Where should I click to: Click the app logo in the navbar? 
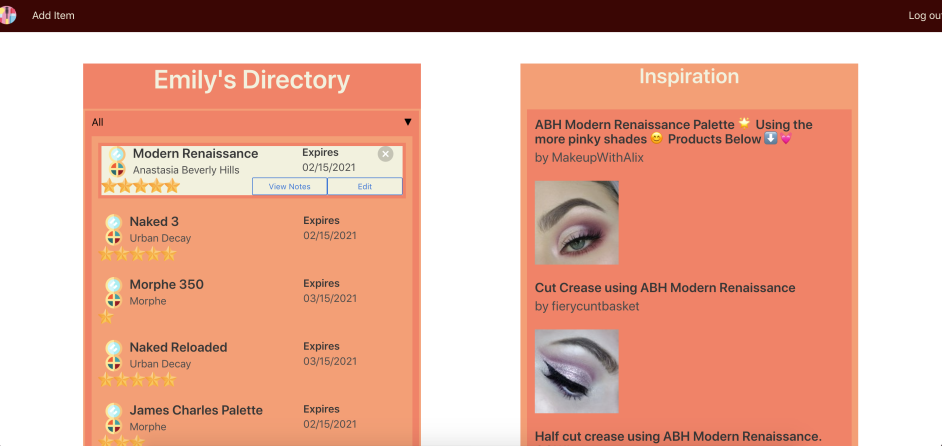7,15
